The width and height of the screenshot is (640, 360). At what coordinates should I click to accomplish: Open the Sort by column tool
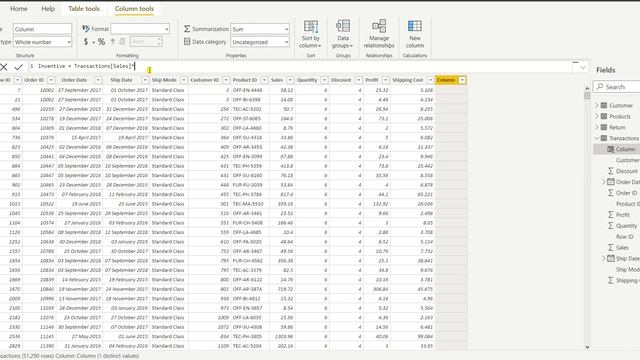tap(311, 34)
